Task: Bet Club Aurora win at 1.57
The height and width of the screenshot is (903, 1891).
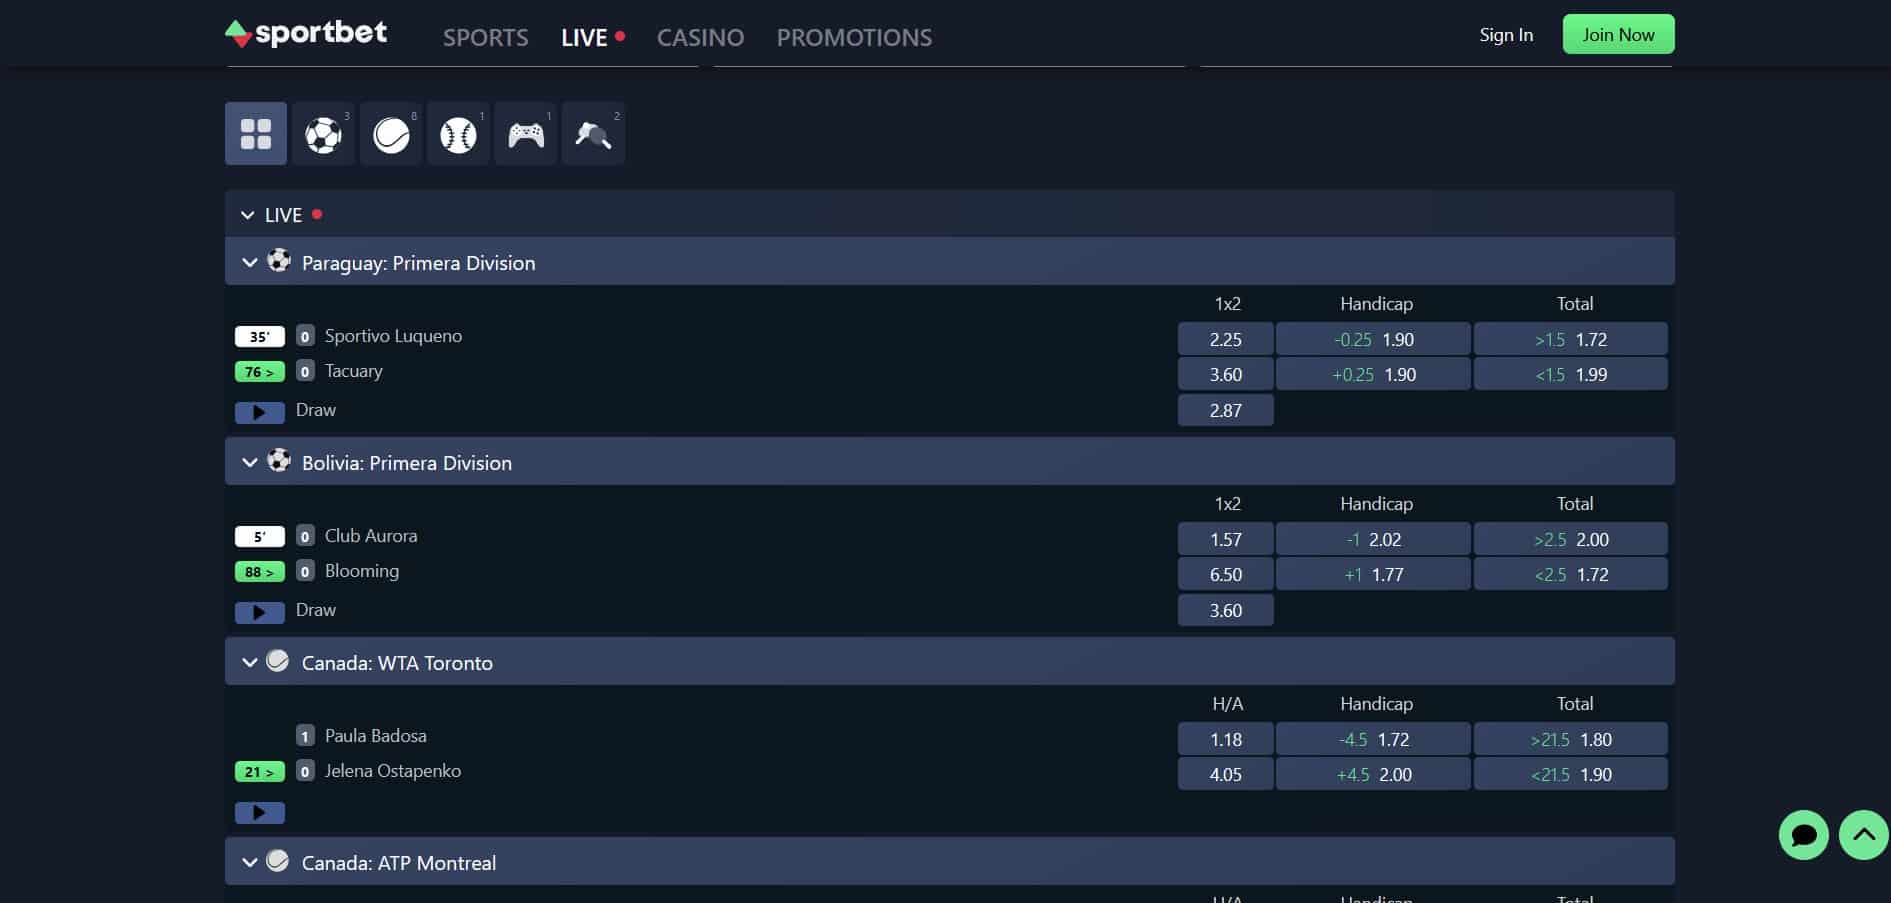Action: click(x=1226, y=539)
